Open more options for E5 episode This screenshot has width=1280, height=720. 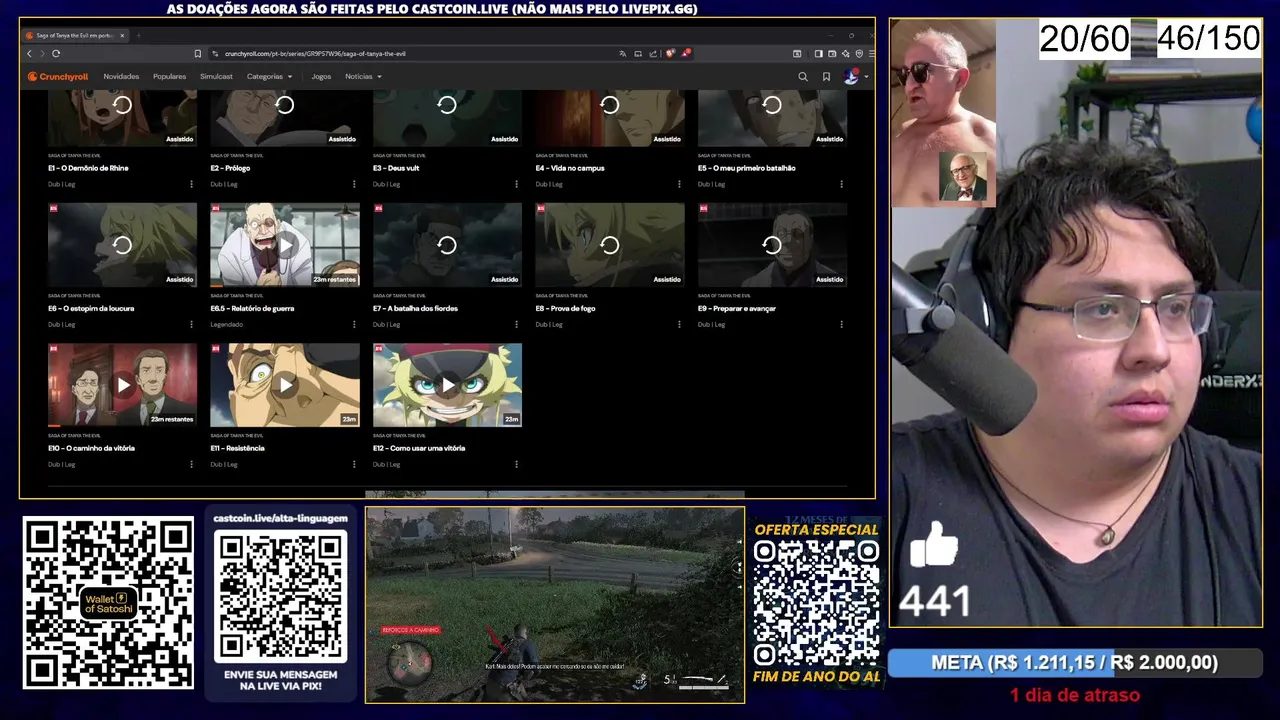[841, 184]
